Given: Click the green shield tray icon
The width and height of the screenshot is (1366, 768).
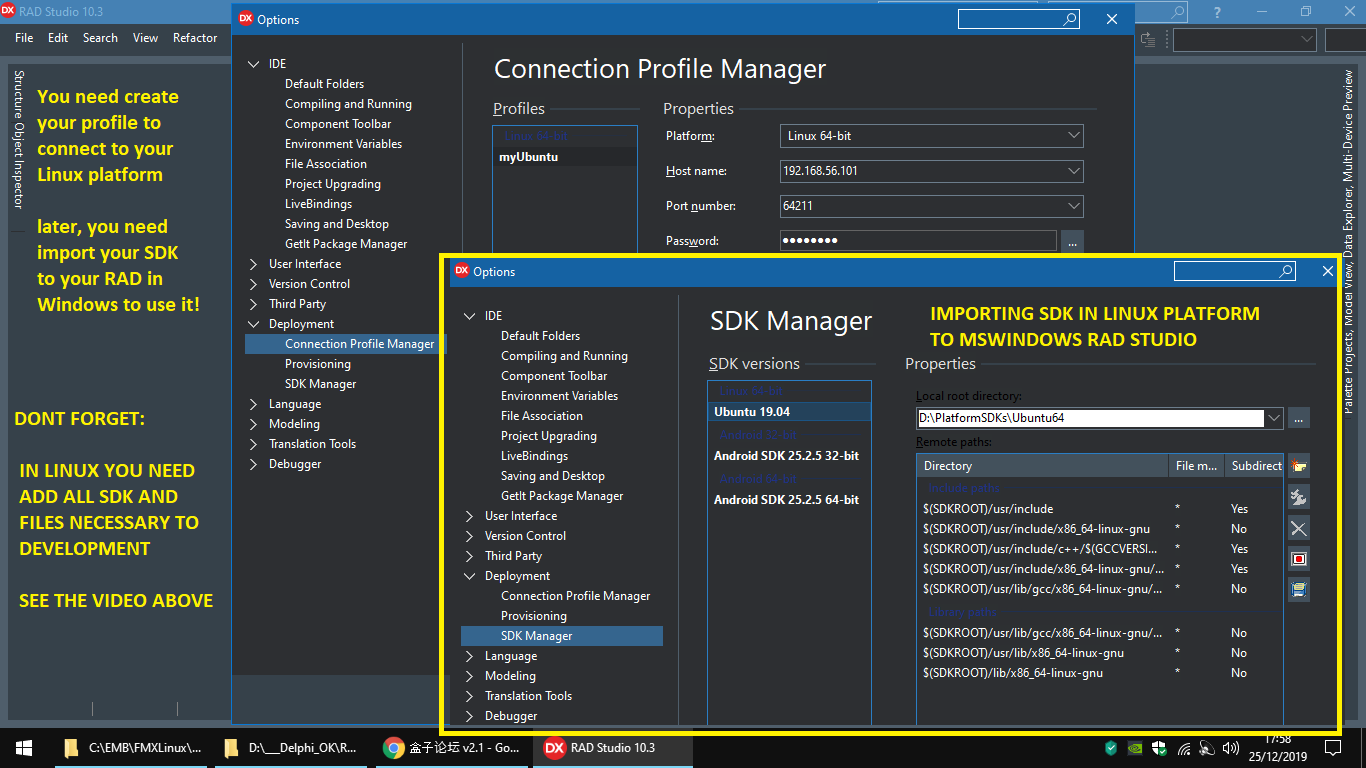Looking at the screenshot, I should [1111, 748].
